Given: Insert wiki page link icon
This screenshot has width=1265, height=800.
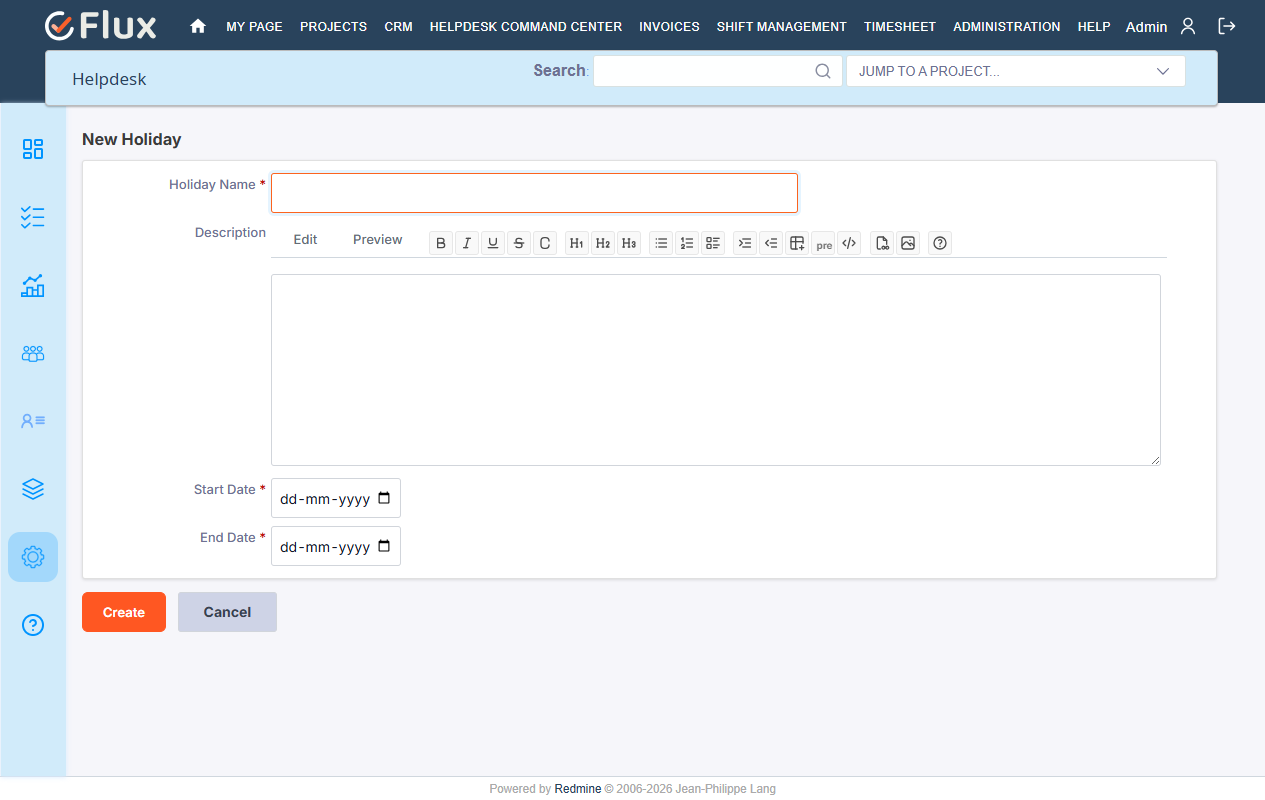Looking at the screenshot, I should click(x=882, y=243).
